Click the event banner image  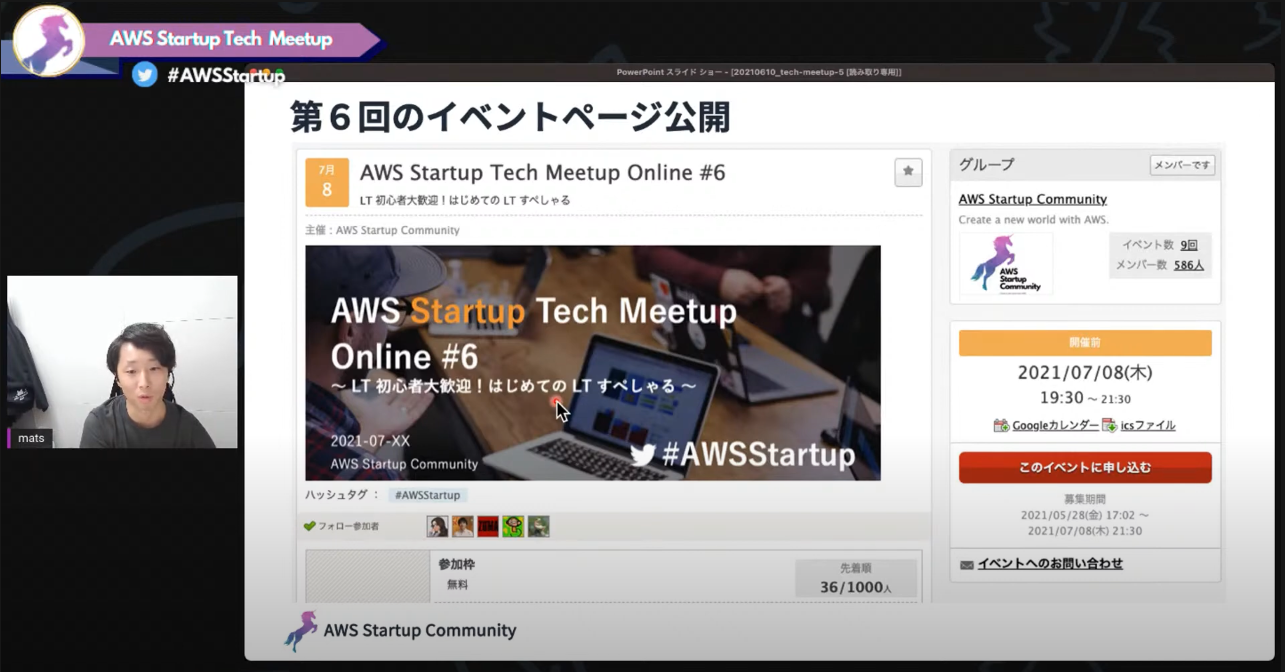593,363
